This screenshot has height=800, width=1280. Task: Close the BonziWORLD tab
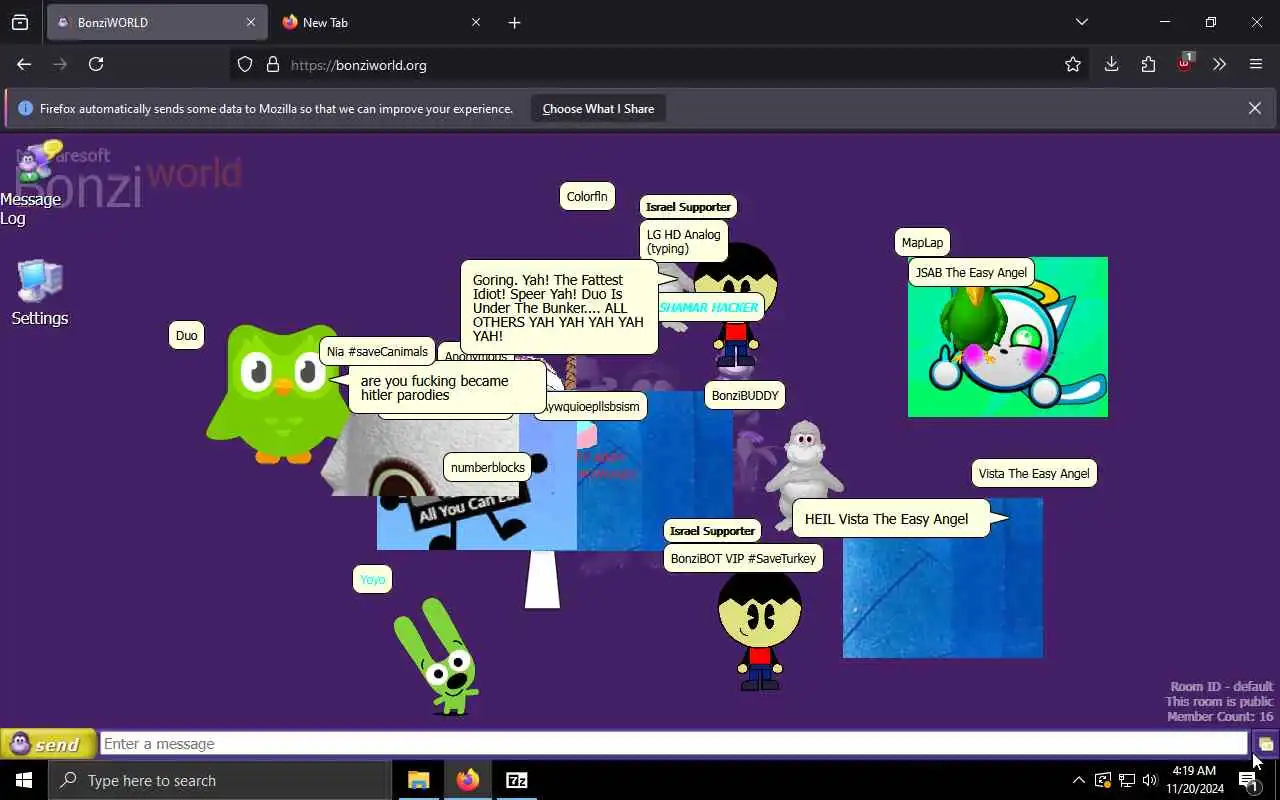250,22
